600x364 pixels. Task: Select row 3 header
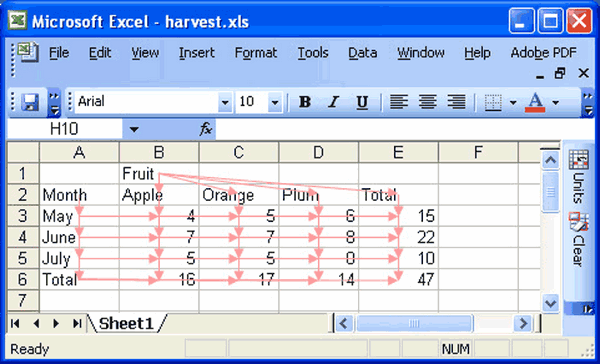(23, 216)
